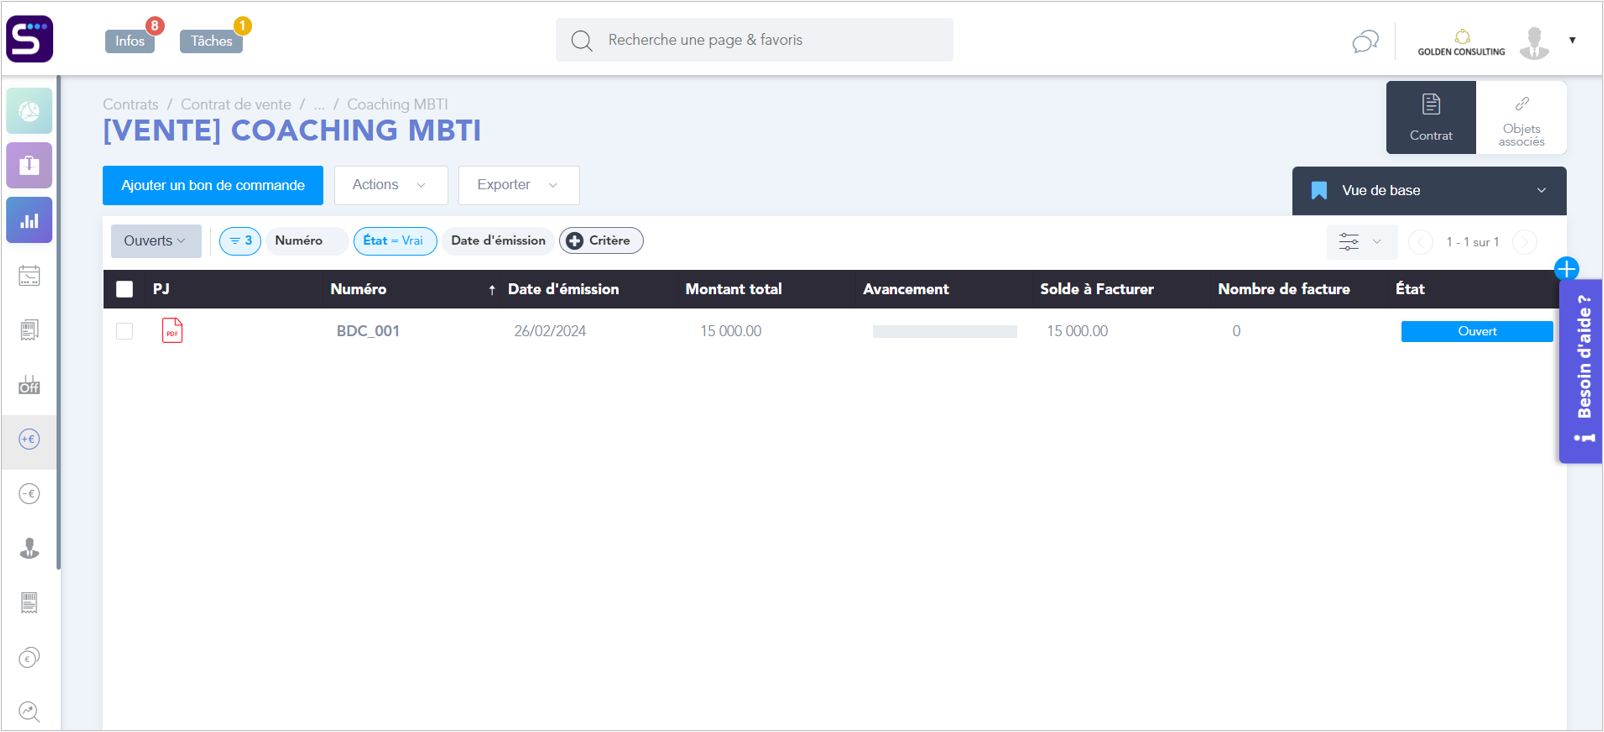Click the Date d'émission filter chip

coord(498,241)
